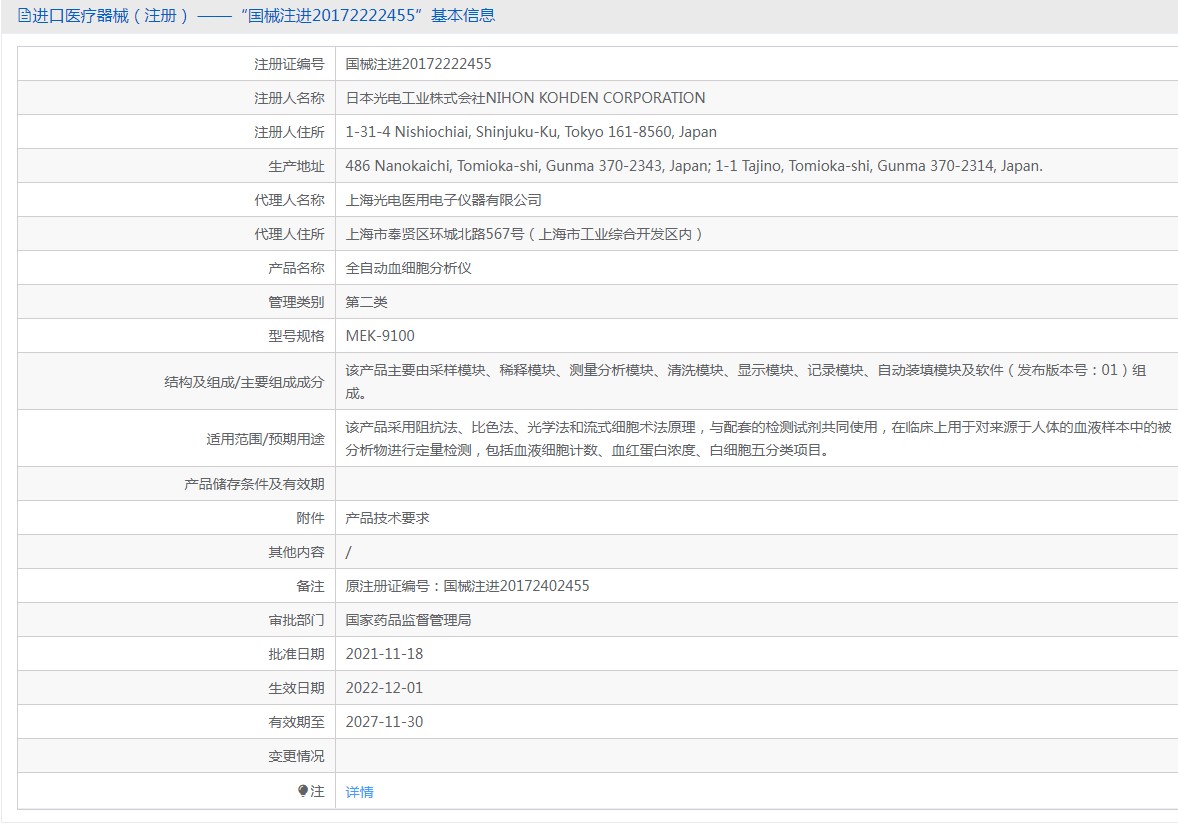Select expiry date 2027-11-30
Screen dimensions: 1178x824
[x=384, y=722]
